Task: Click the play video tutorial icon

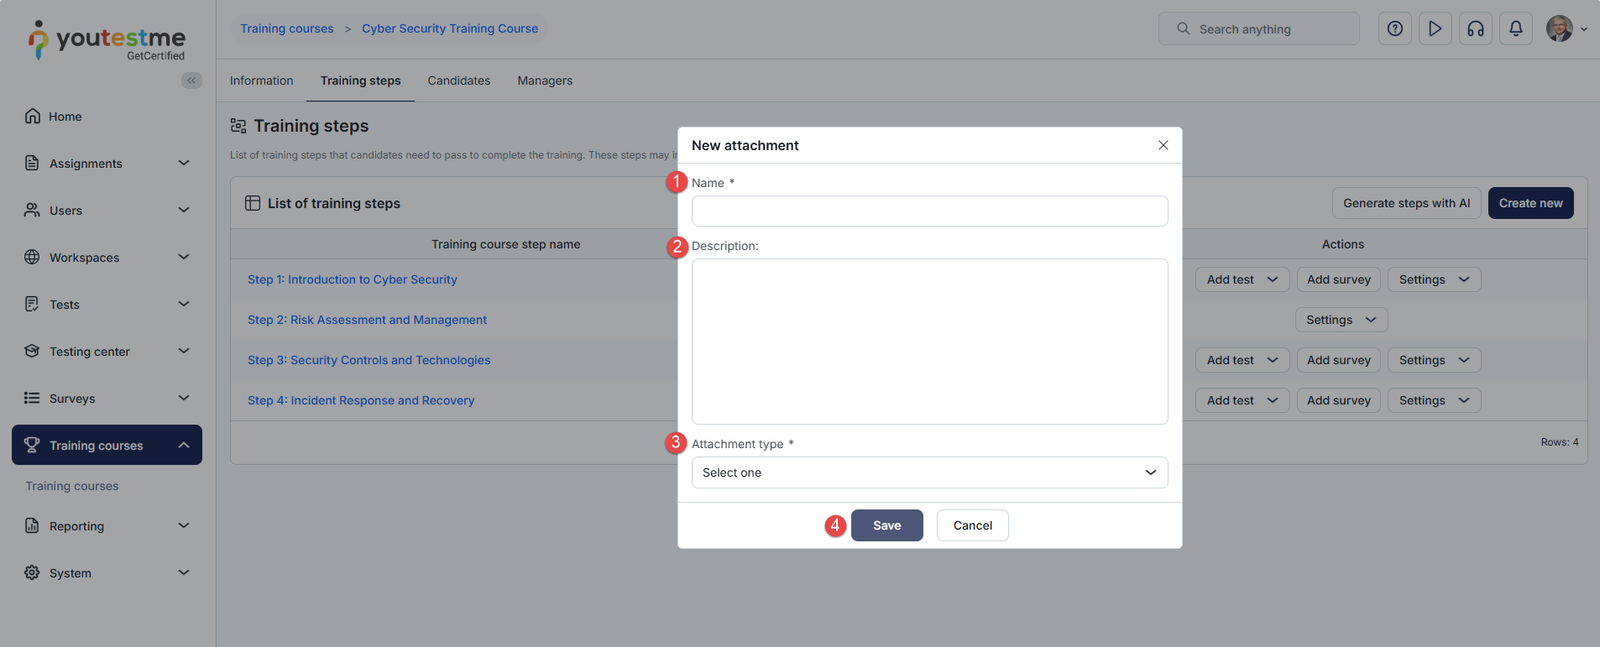Action: [x=1435, y=29]
